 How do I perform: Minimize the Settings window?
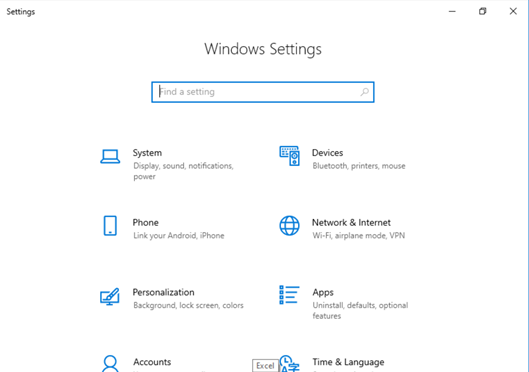(x=452, y=11)
